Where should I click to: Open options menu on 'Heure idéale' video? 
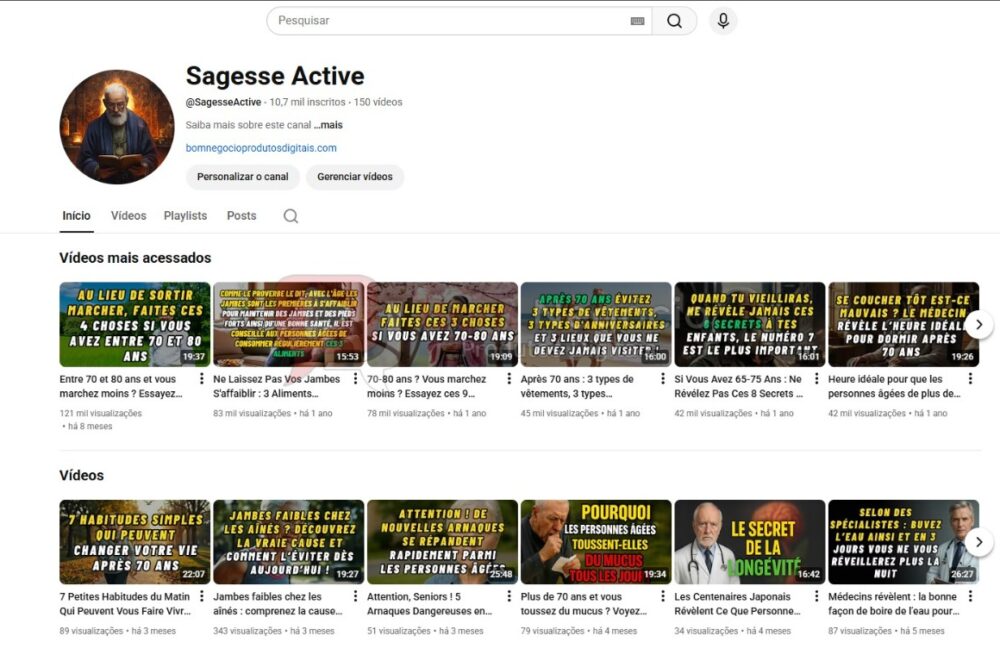pyautogui.click(x=969, y=378)
